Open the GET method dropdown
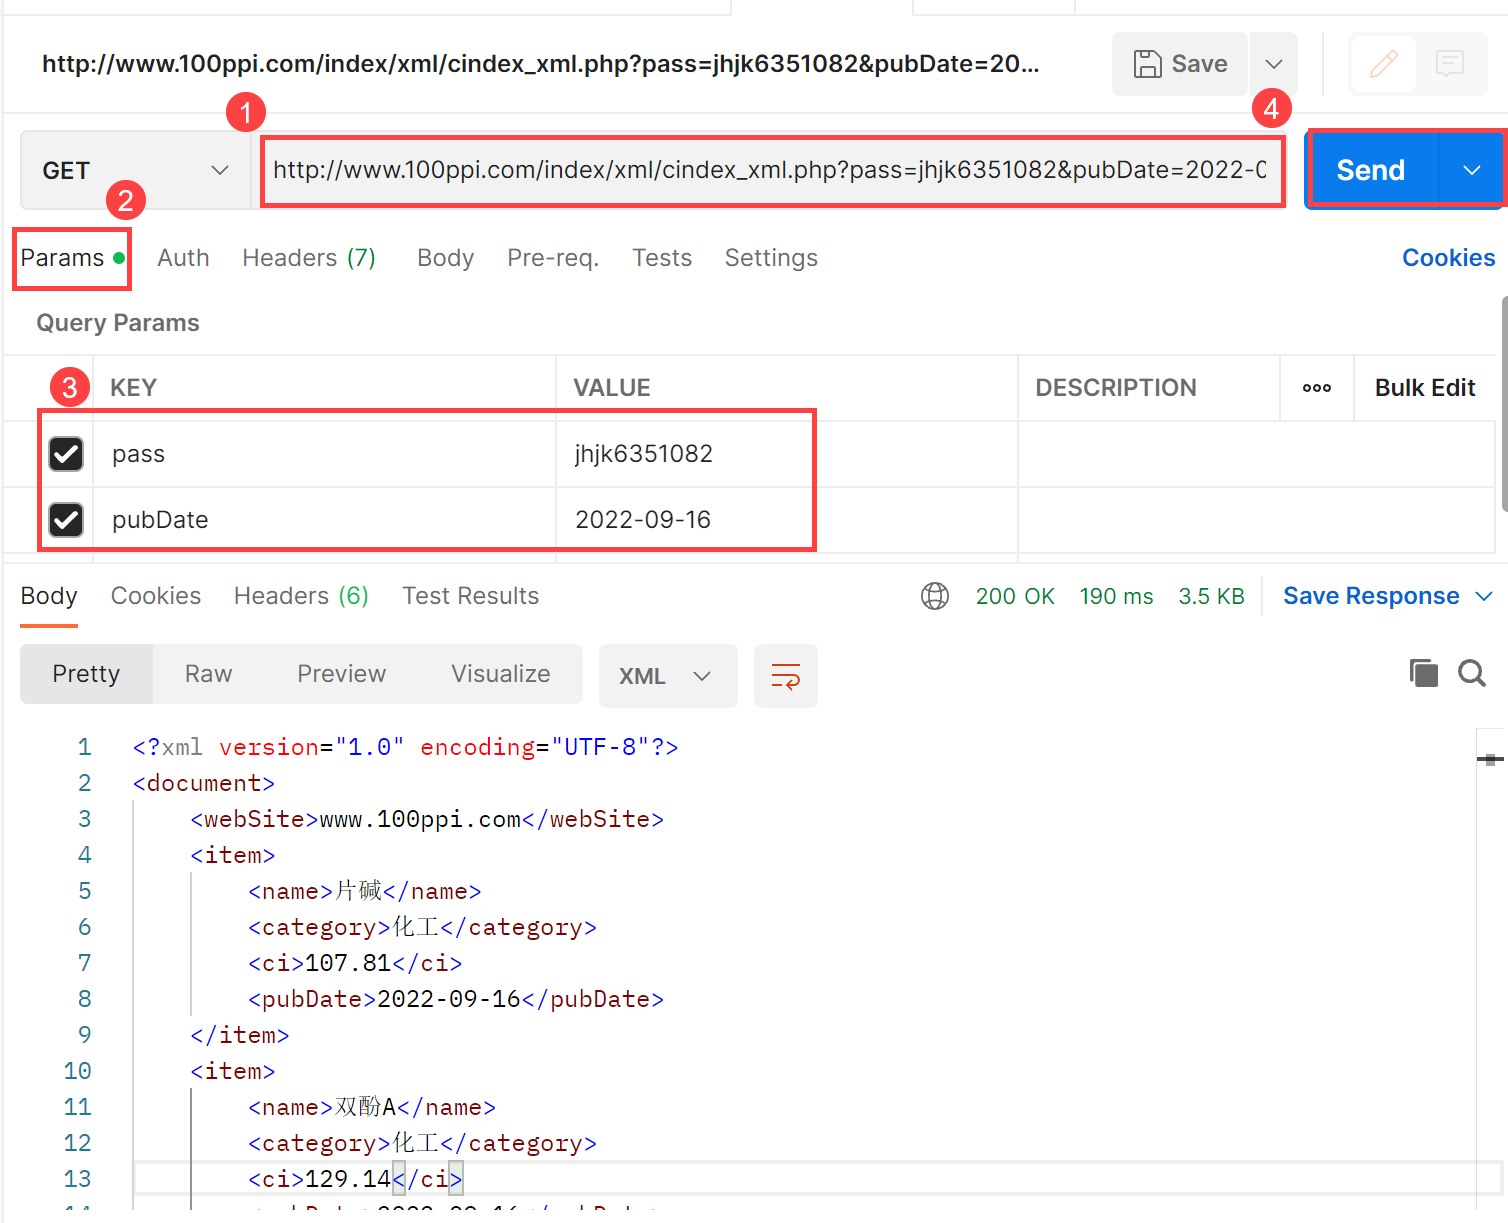The image size is (1508, 1223). pyautogui.click(x=135, y=170)
